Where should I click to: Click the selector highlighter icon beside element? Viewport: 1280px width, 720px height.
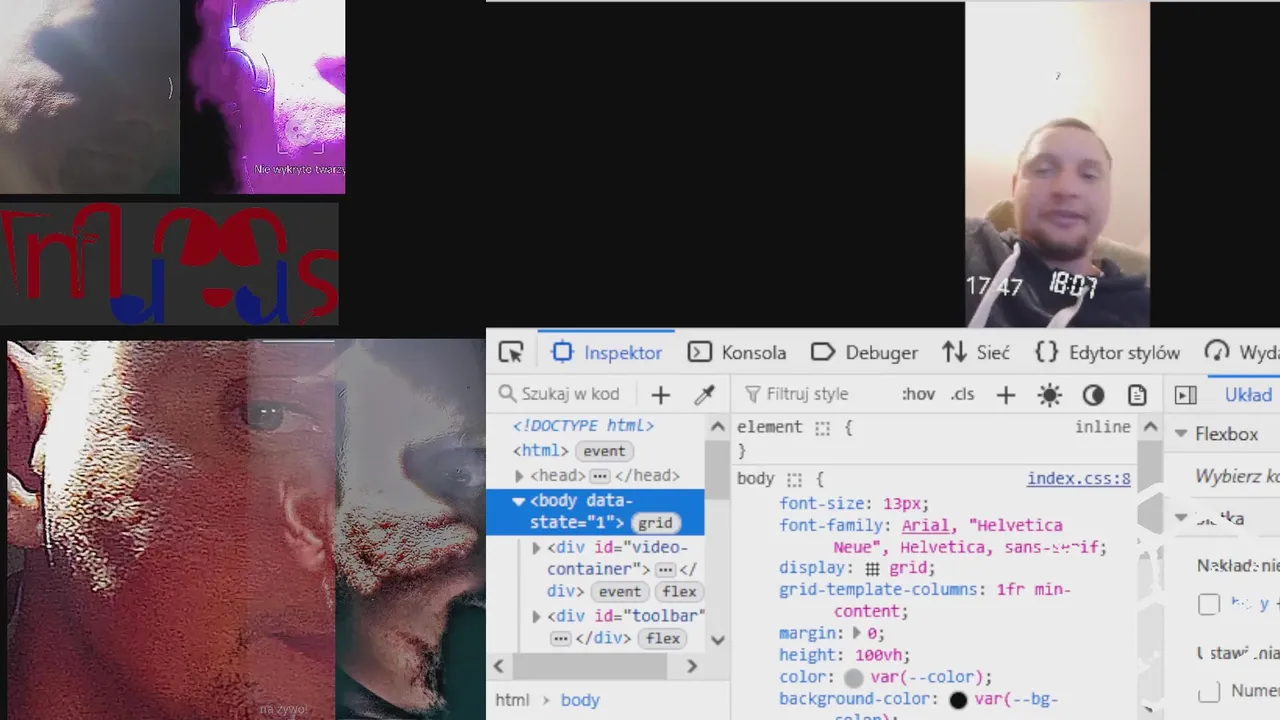tap(822, 428)
